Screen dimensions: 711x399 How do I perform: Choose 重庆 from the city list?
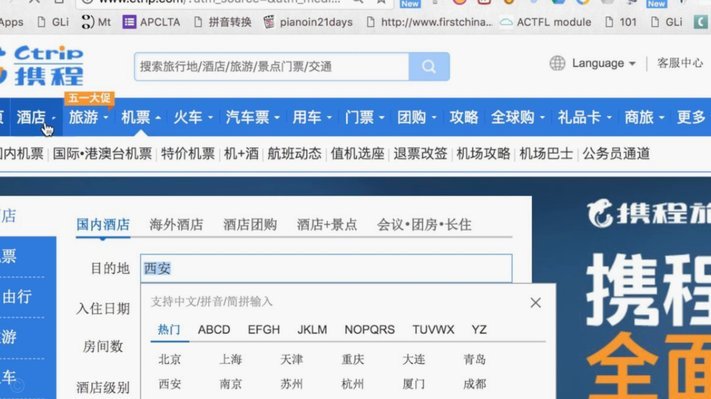tap(353, 360)
